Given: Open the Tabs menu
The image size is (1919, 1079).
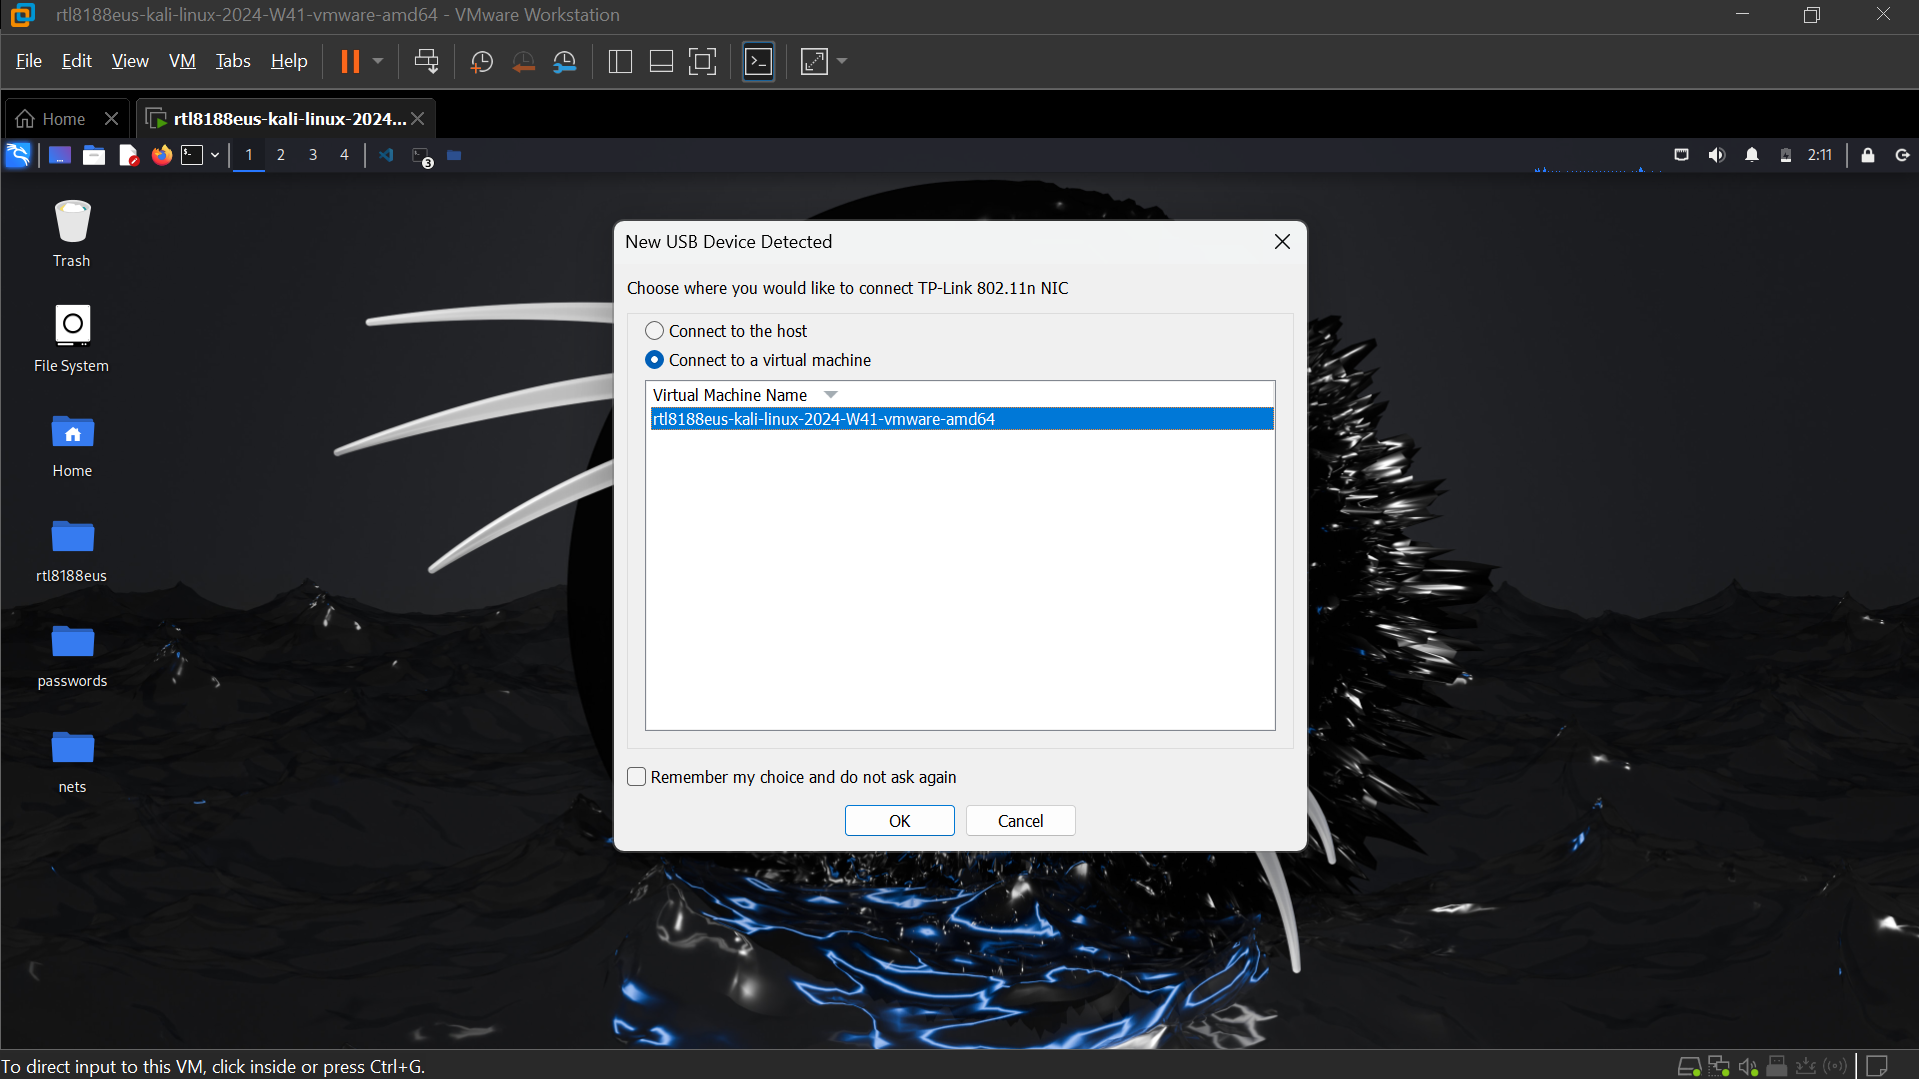Looking at the screenshot, I should click(233, 61).
